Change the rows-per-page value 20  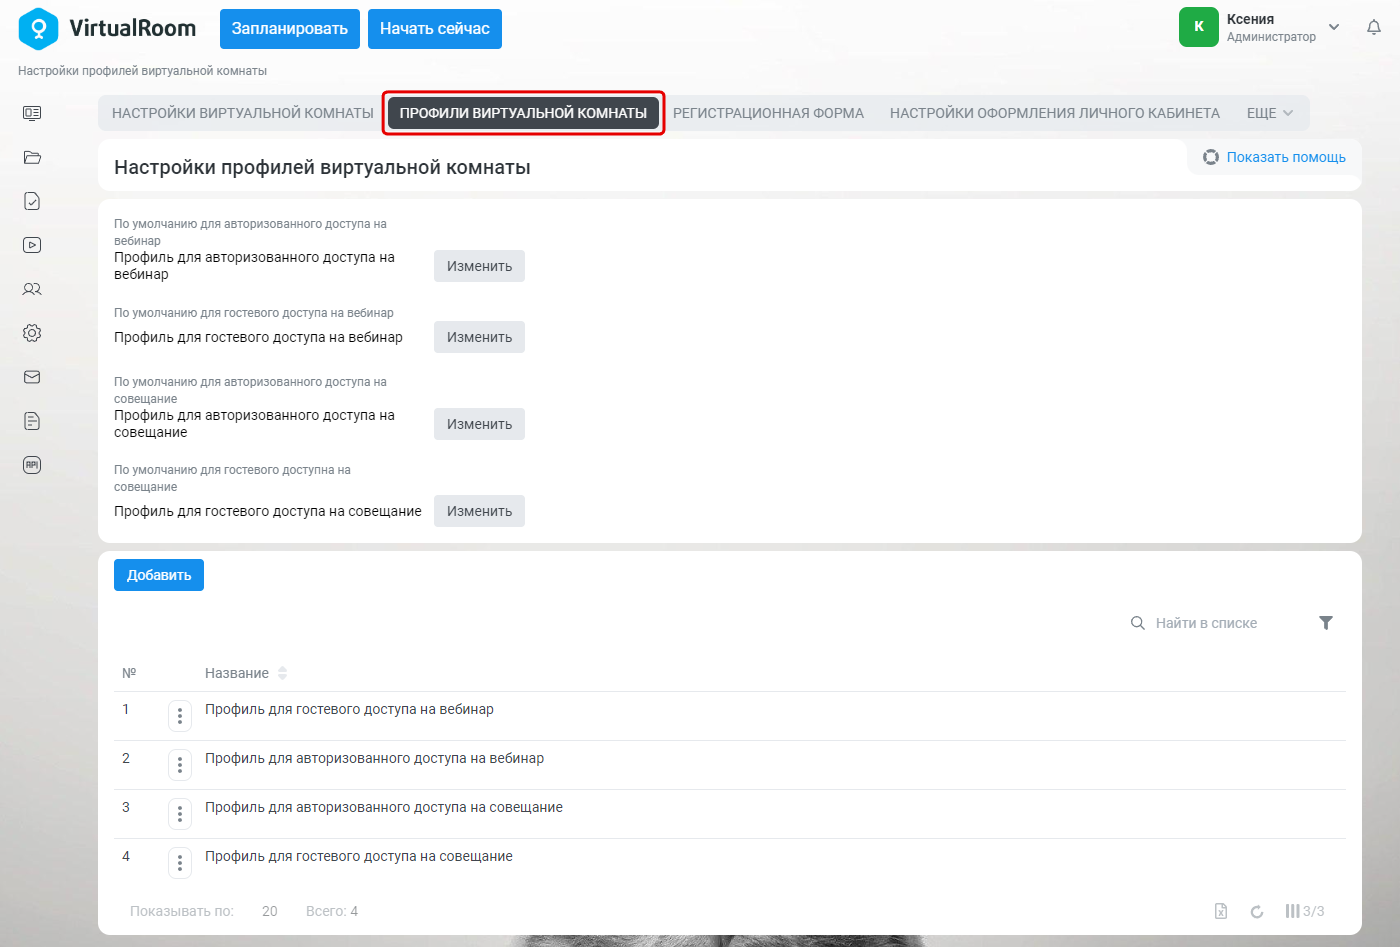270,911
